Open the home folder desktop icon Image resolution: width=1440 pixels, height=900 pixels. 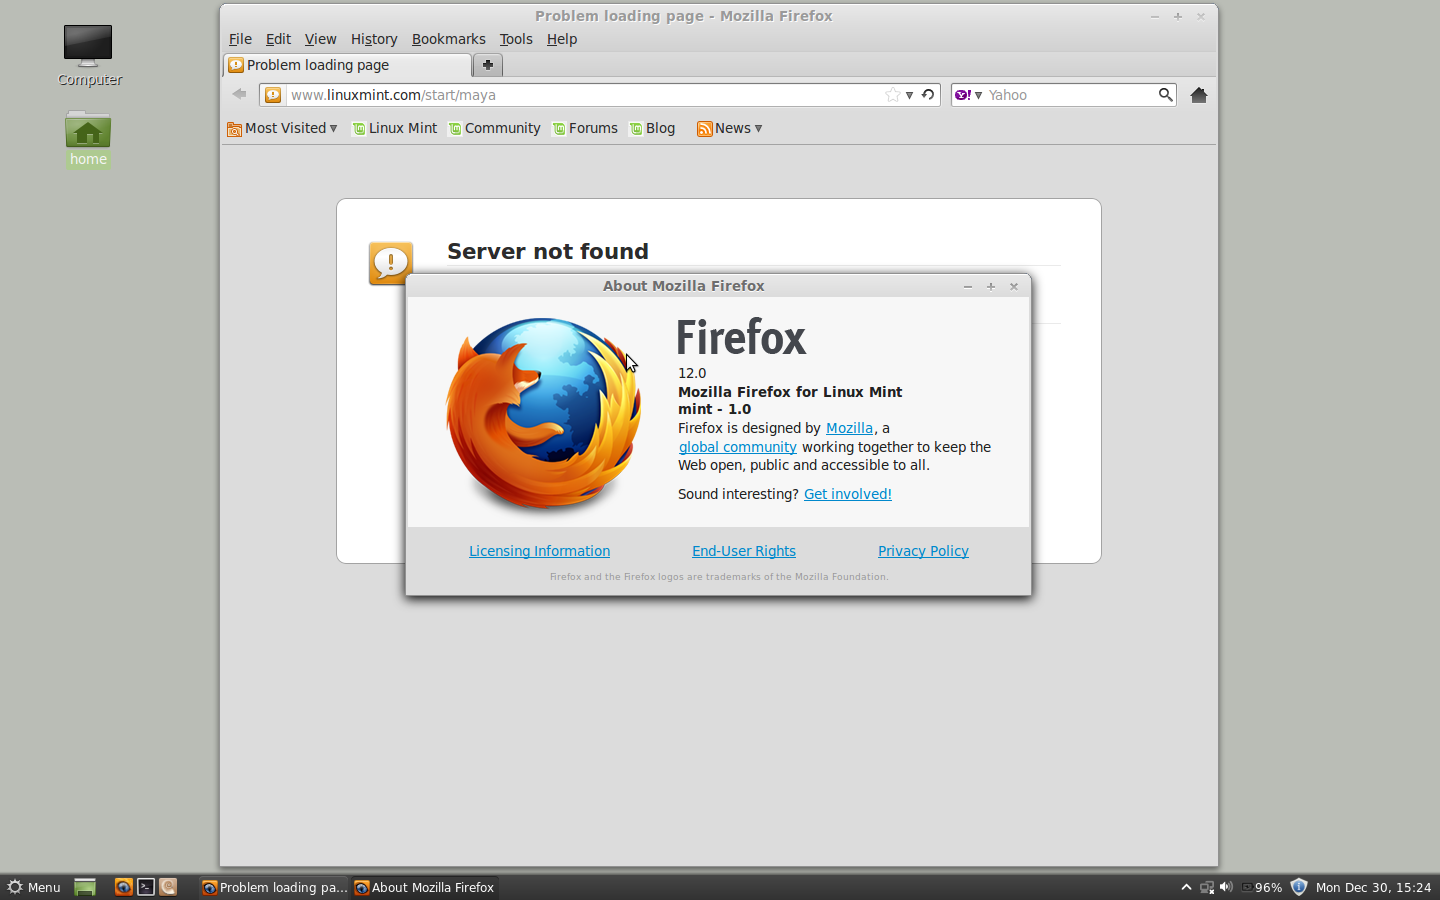(x=88, y=138)
